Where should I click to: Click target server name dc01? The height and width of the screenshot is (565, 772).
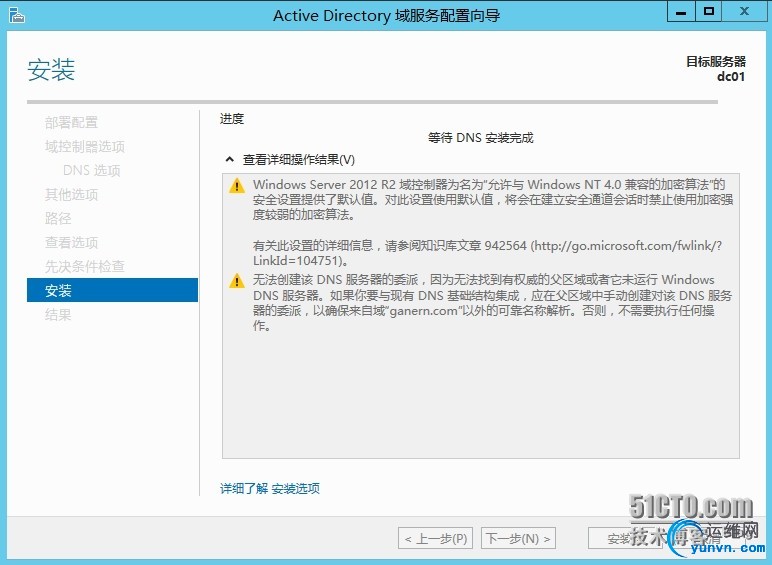point(731,77)
